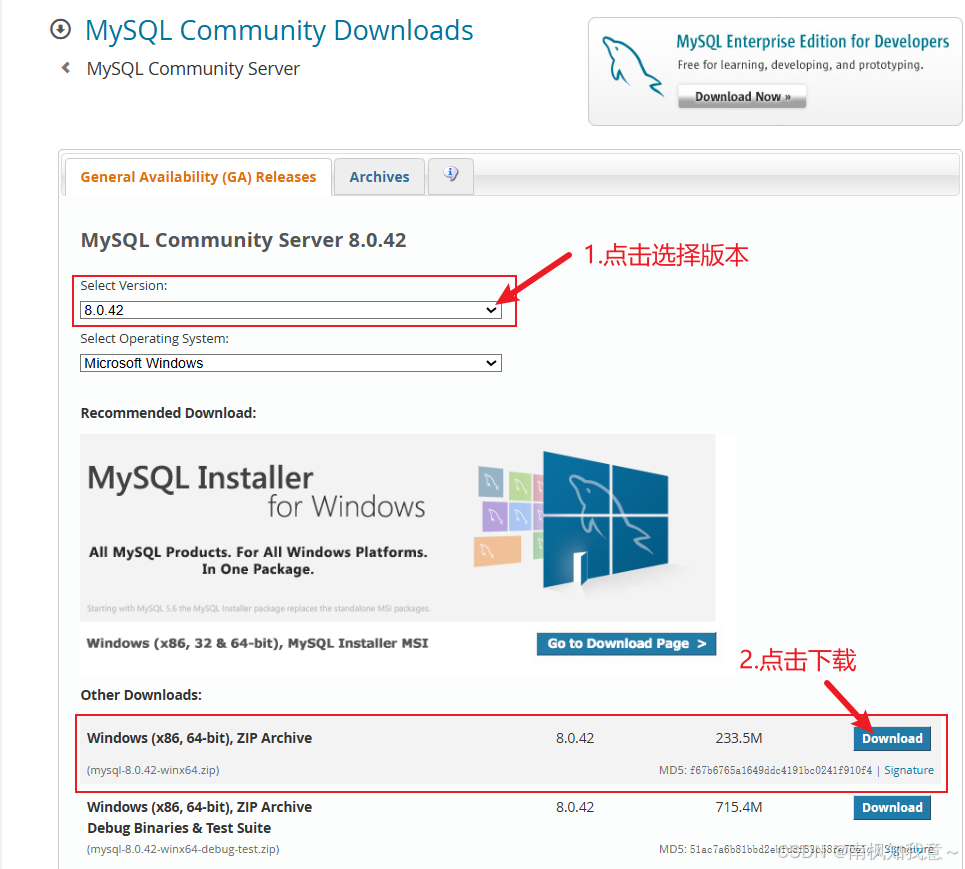Click 'Windows (x86, 32 & 64-bit), MySQL Installer MSI'

coord(257,643)
